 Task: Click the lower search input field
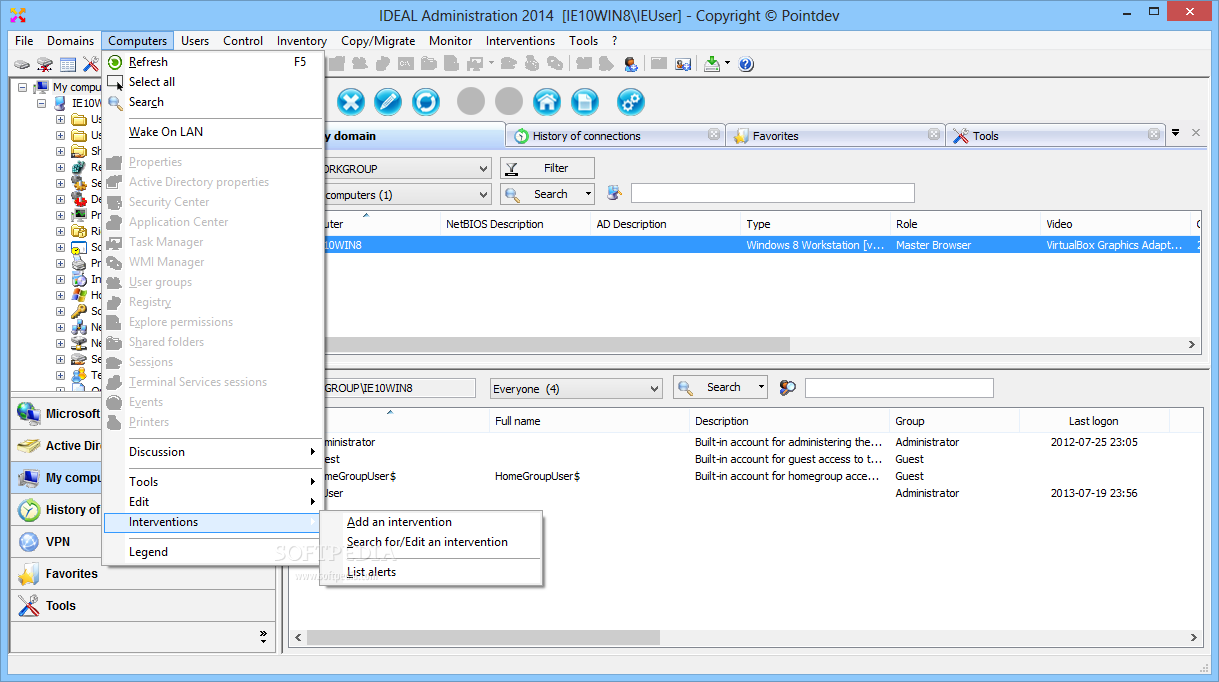click(899, 388)
